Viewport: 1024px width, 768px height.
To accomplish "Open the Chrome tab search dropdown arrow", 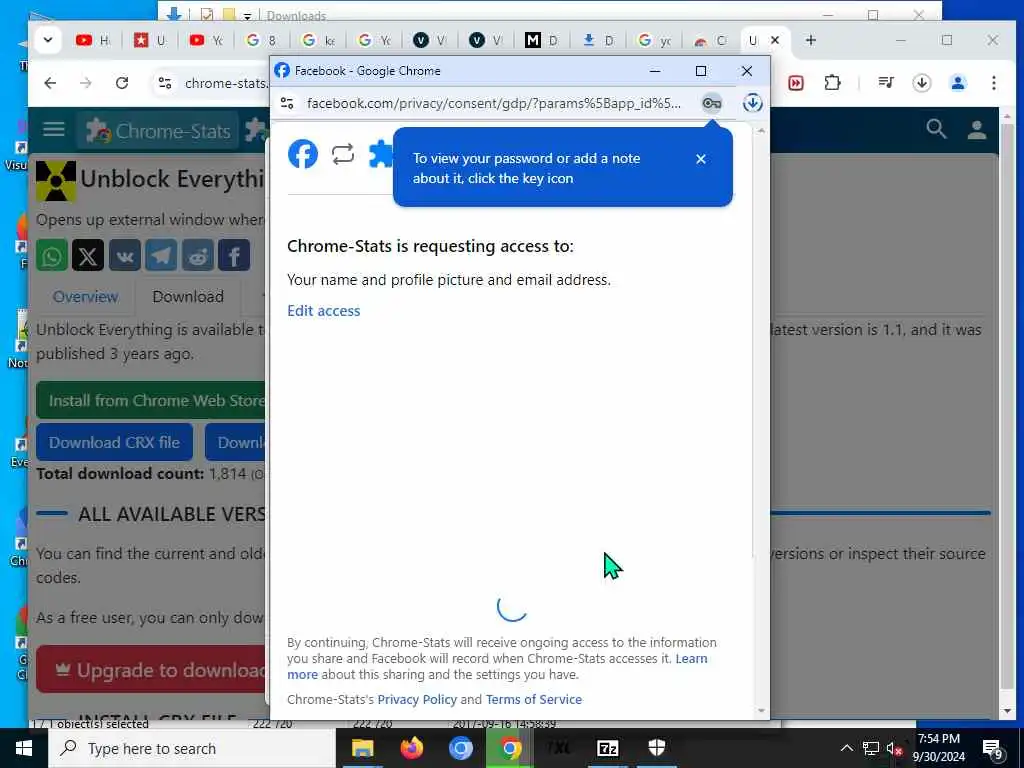I will 48,40.
